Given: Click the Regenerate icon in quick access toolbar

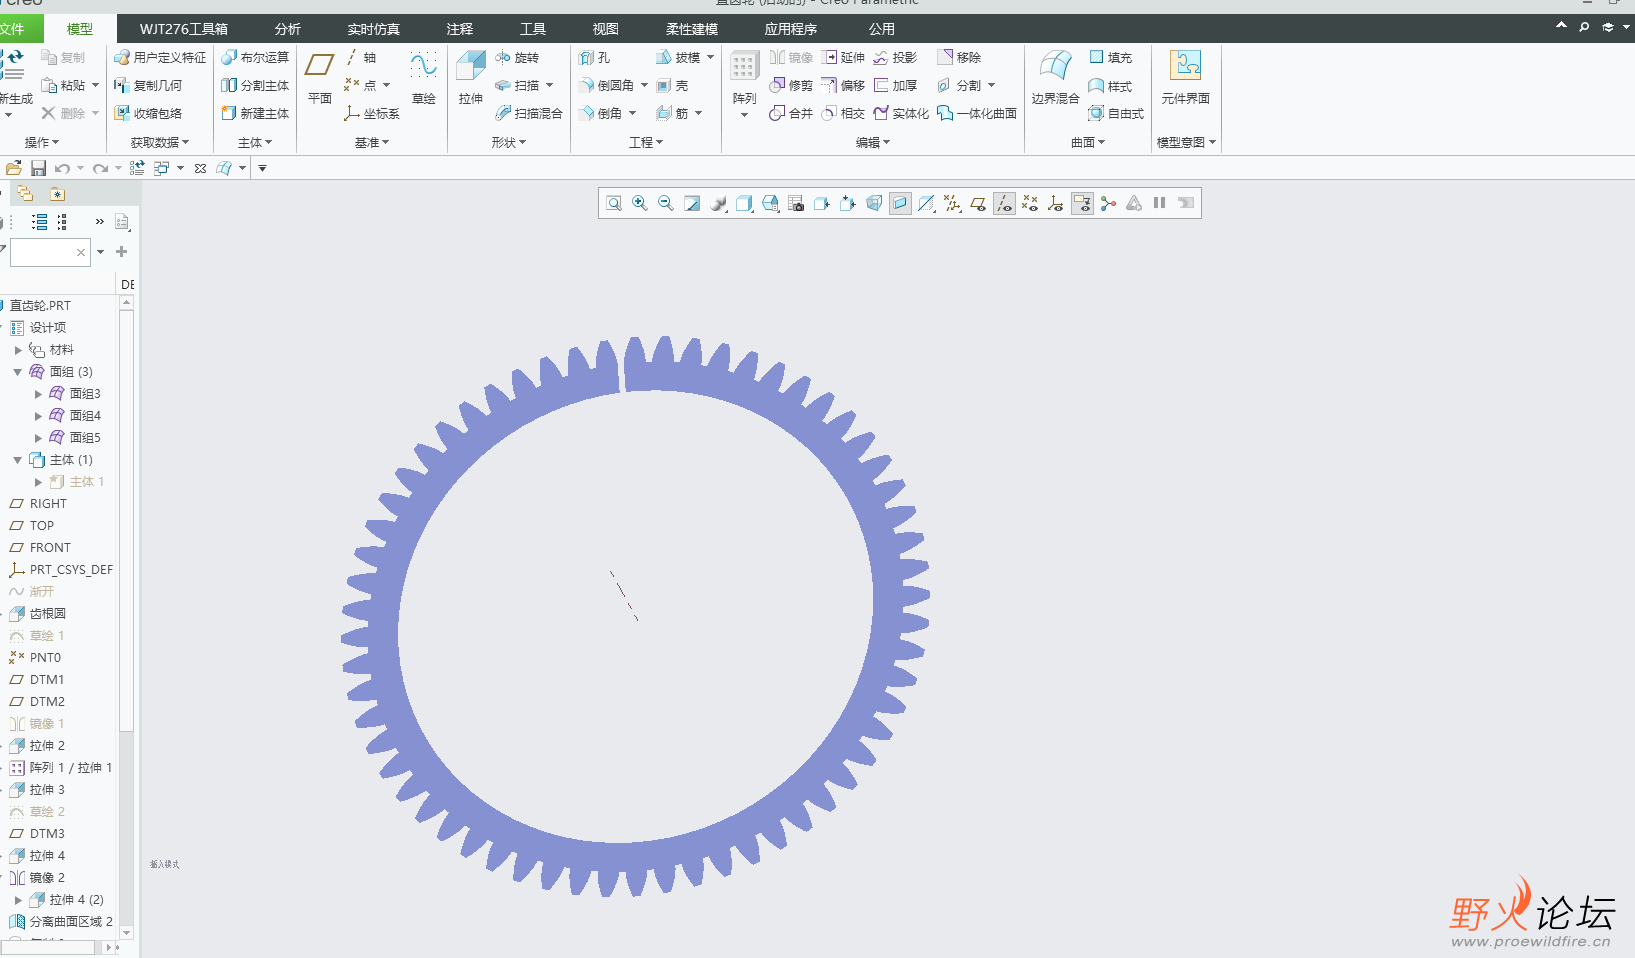Looking at the screenshot, I should point(137,168).
